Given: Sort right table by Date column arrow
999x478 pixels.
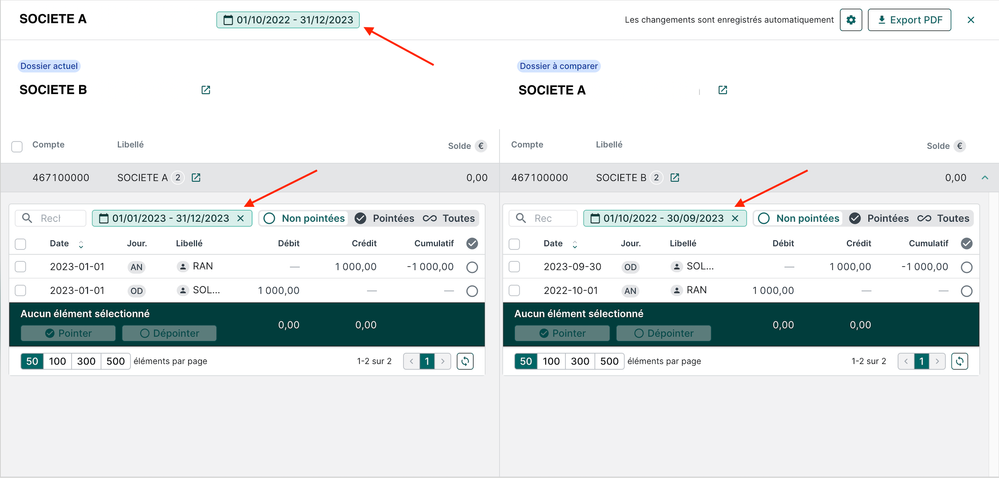Looking at the screenshot, I should (x=575, y=244).
